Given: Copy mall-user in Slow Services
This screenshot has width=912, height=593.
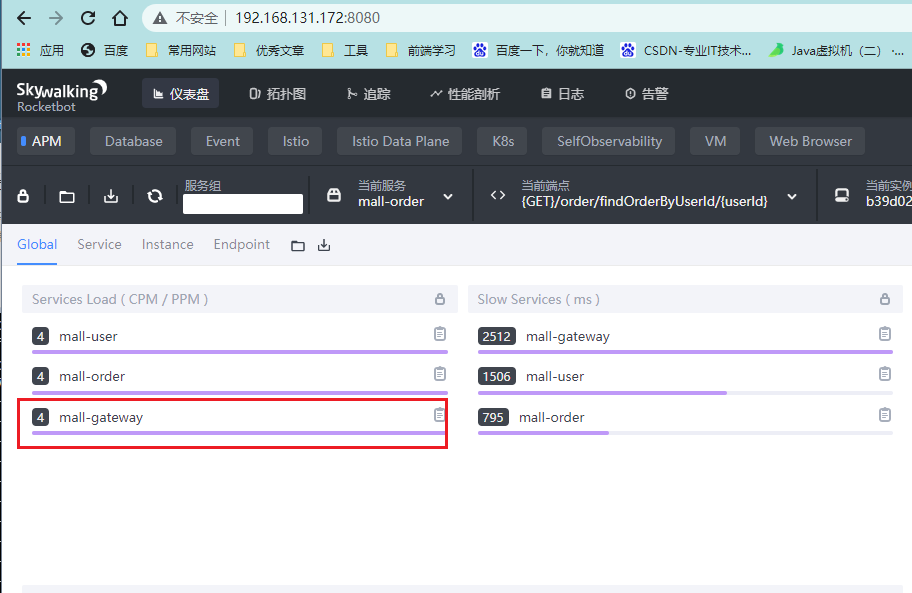Looking at the screenshot, I should tap(885, 374).
